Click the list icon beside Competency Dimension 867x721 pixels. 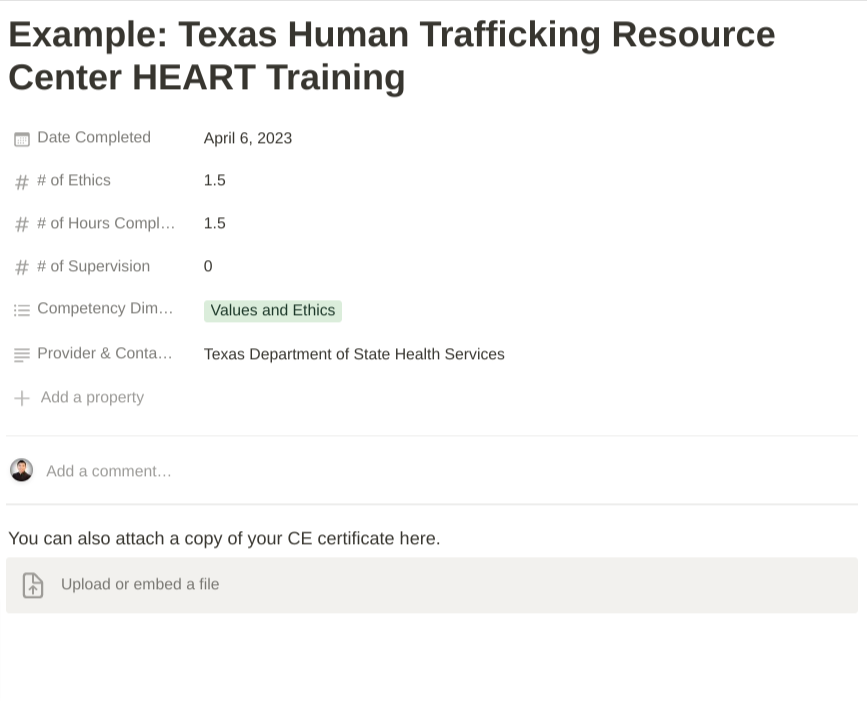(22, 311)
